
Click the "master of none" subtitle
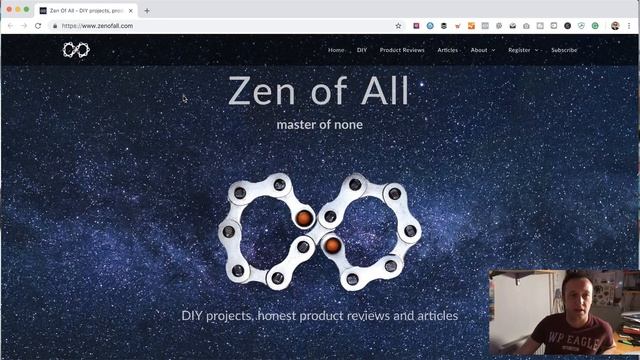pos(320,124)
